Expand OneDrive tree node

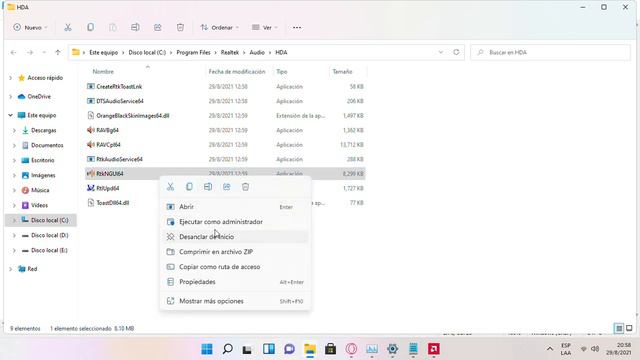11,97
